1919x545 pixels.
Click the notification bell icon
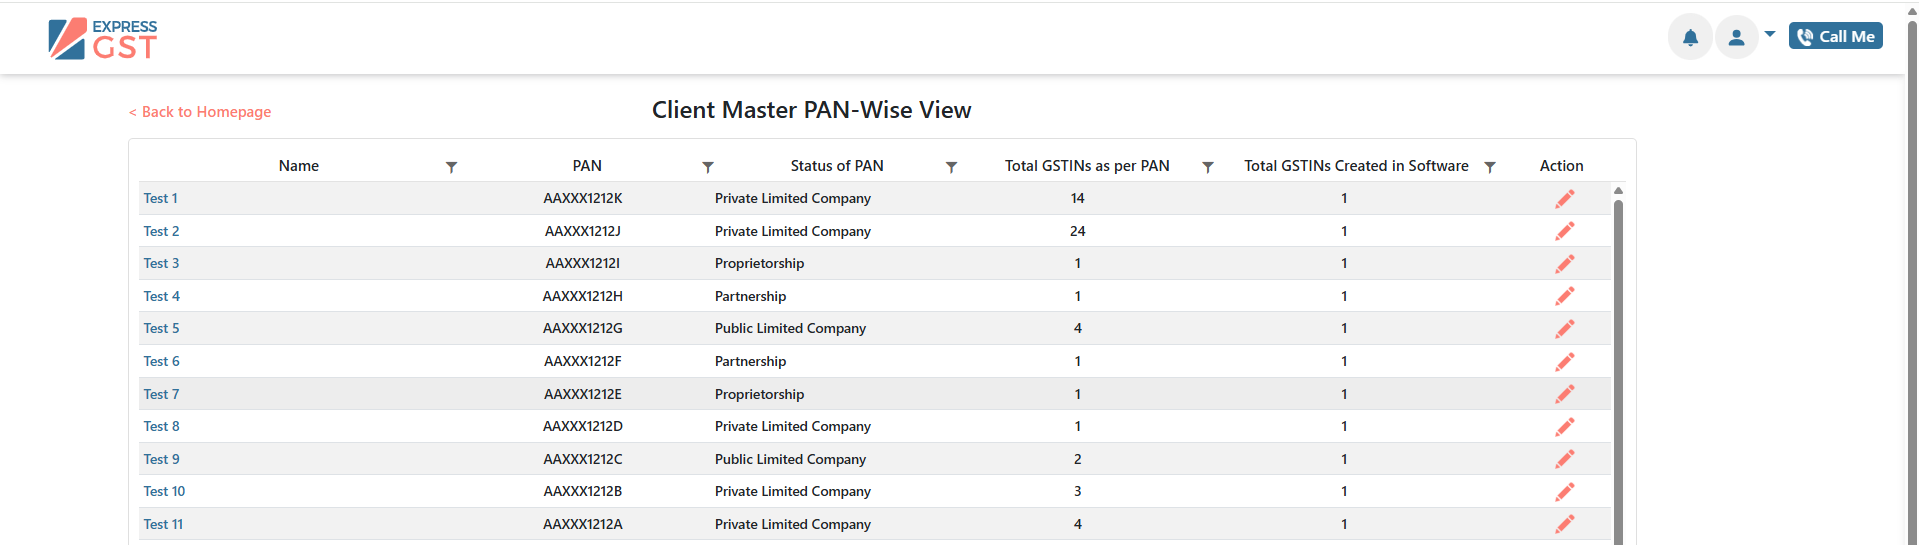click(x=1690, y=38)
